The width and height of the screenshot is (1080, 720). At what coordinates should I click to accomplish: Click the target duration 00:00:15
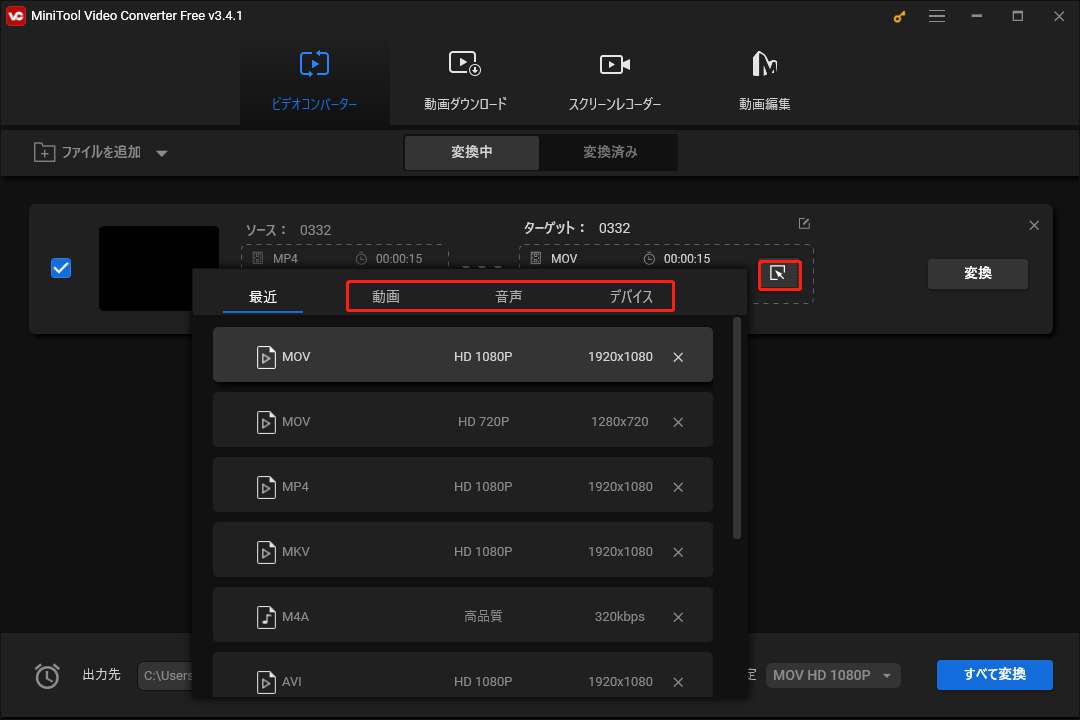click(x=687, y=258)
